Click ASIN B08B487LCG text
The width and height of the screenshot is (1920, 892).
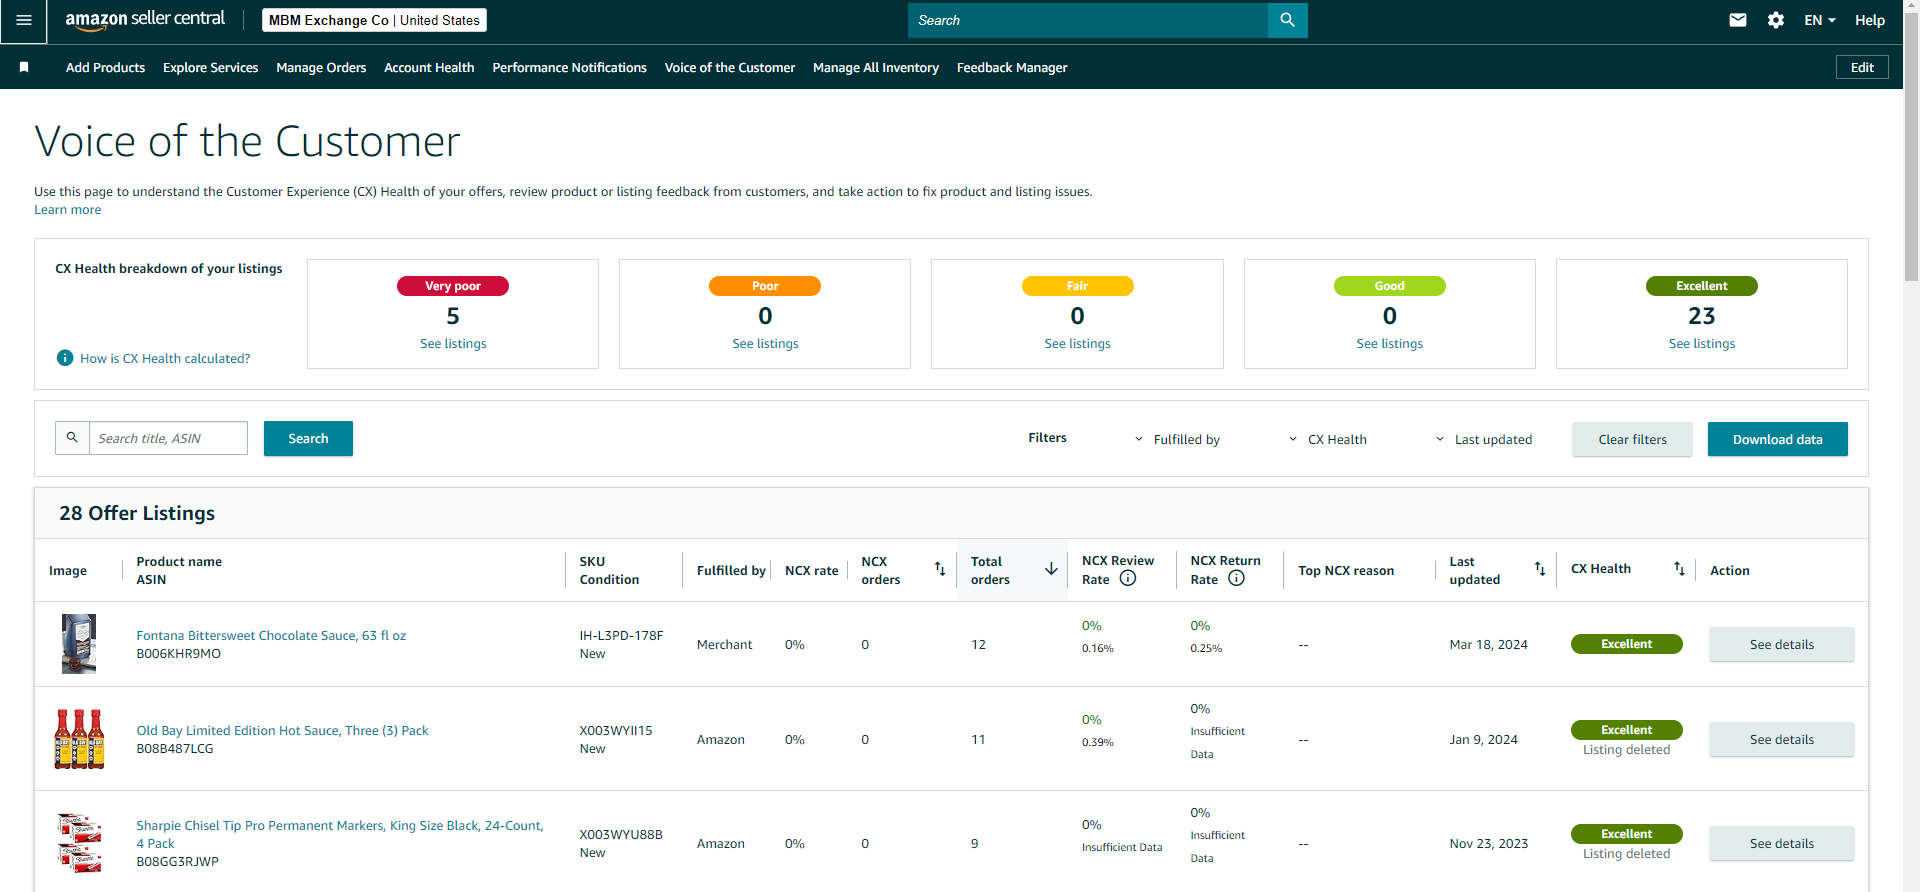point(175,749)
